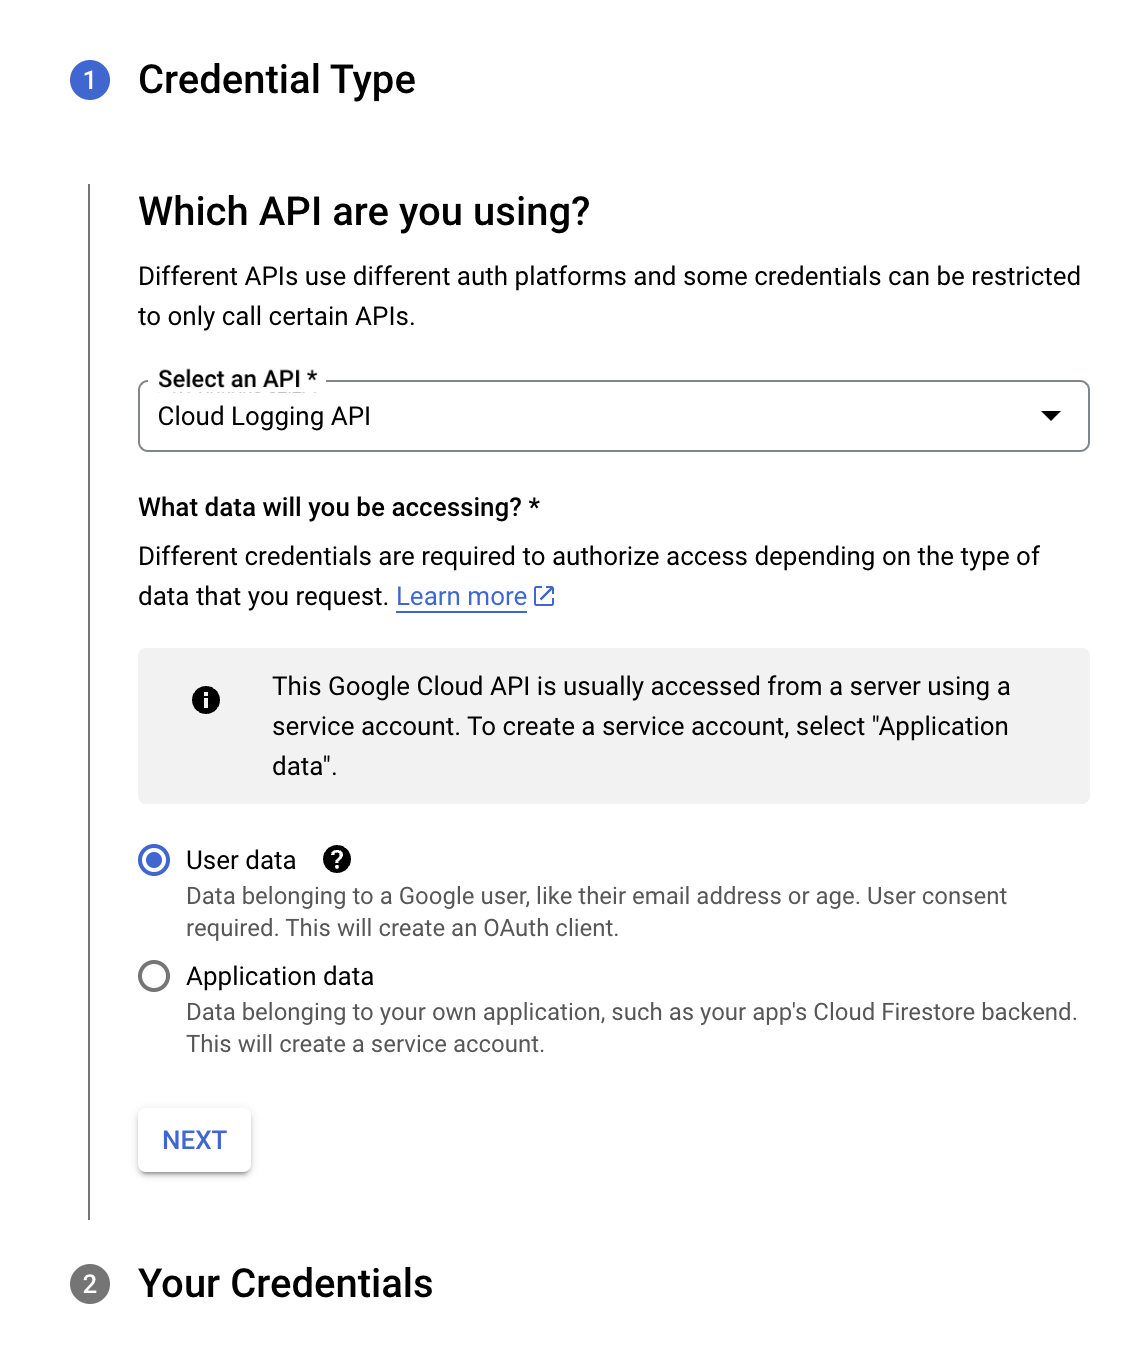Choose the User data option
1144x1346 pixels.
pos(154,860)
